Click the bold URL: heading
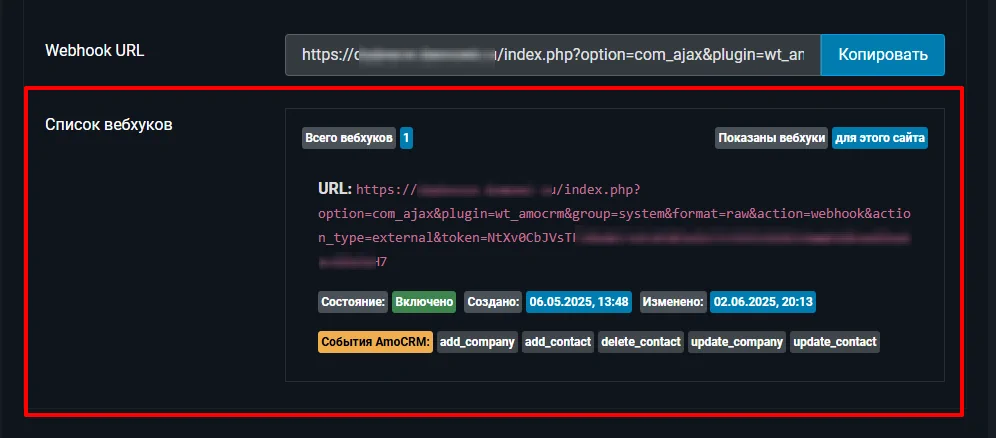This screenshot has height=438, width=996. 334,189
